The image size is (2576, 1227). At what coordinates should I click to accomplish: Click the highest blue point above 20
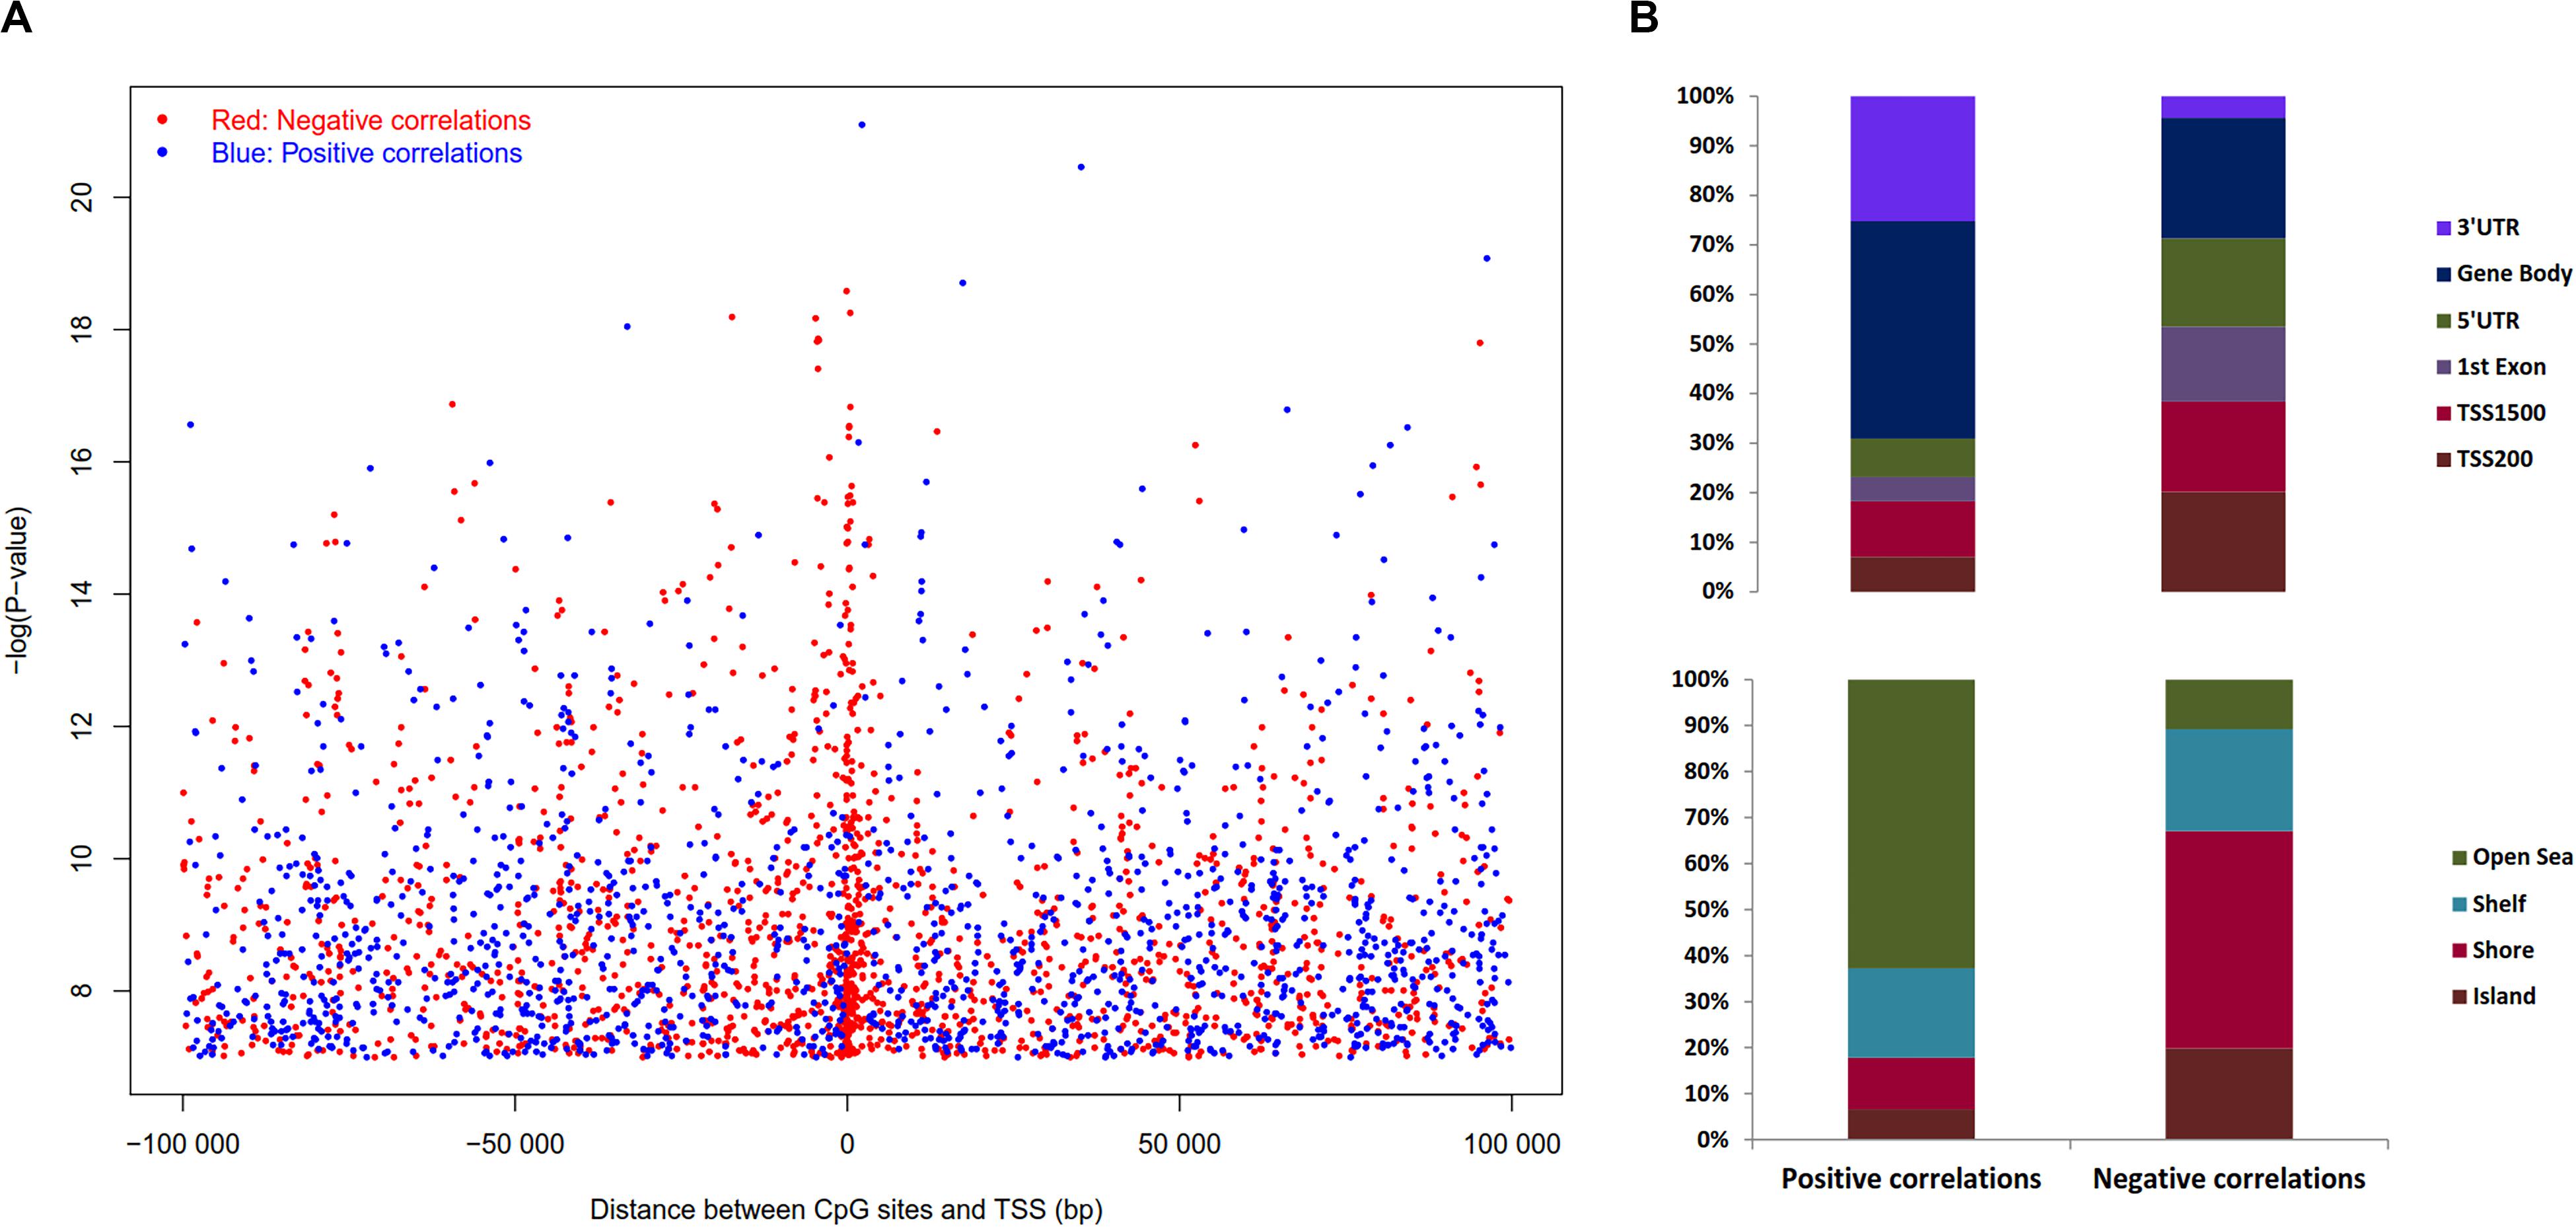pyautogui.click(x=862, y=125)
